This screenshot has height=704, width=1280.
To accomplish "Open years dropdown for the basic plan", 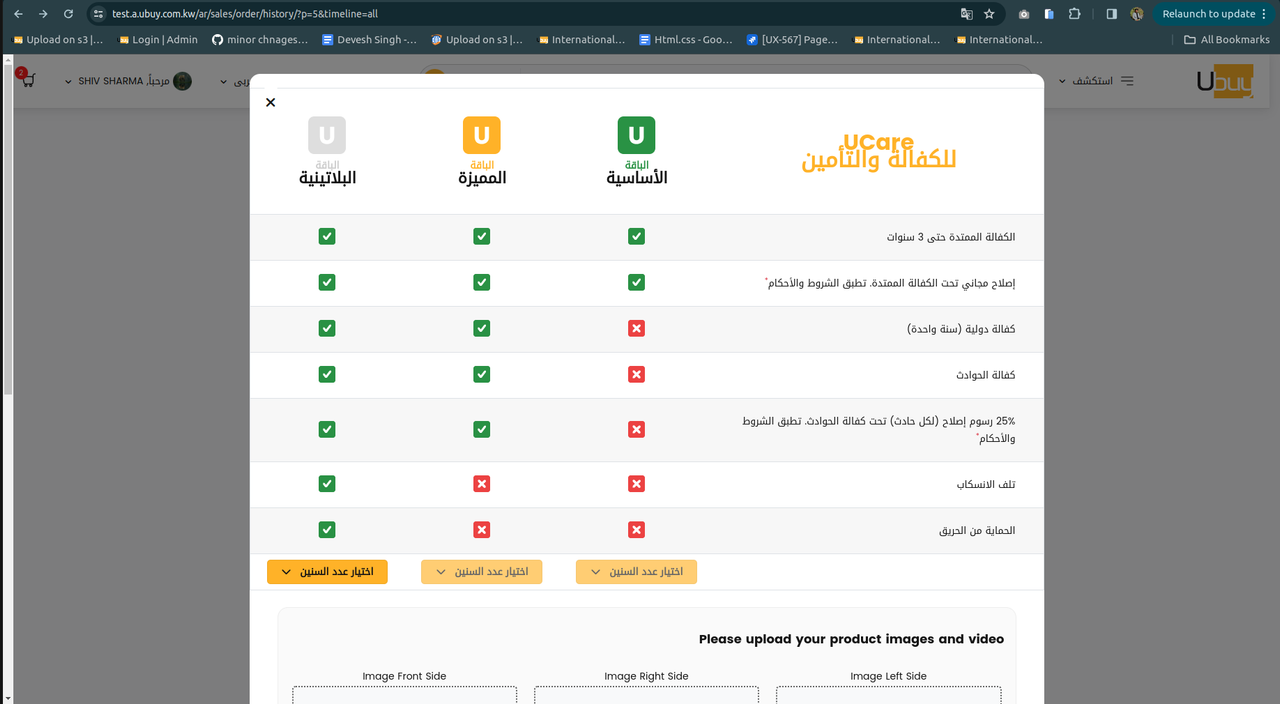I will pyautogui.click(x=636, y=572).
